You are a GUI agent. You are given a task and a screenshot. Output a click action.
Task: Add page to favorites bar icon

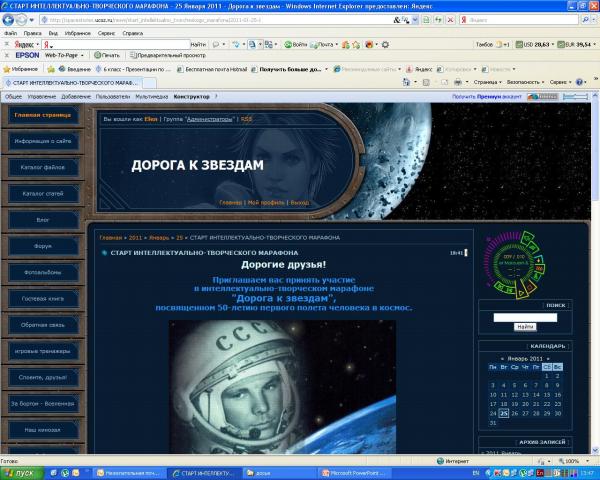(51, 69)
